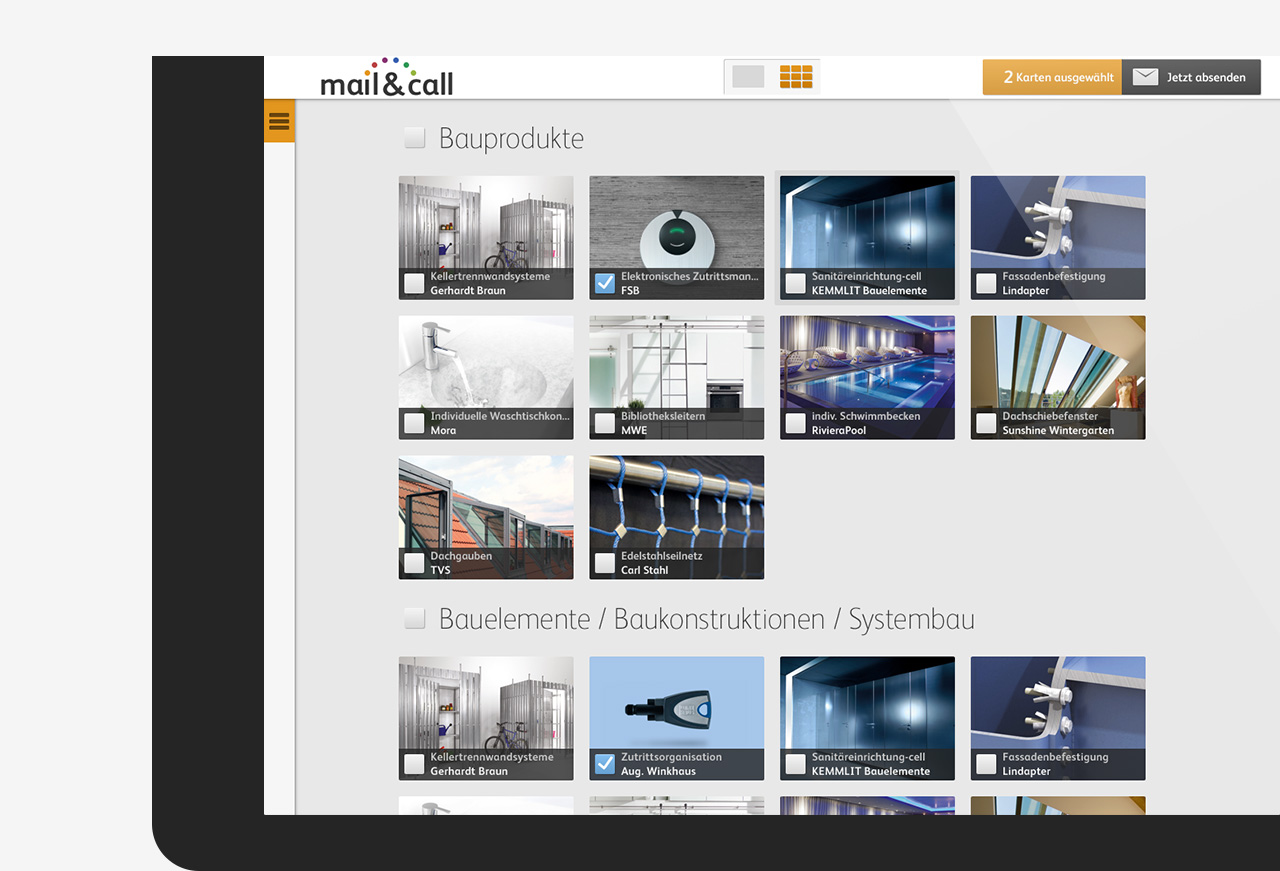Click TVS manufacturer label
The width and height of the screenshot is (1280, 871).
pos(441,571)
